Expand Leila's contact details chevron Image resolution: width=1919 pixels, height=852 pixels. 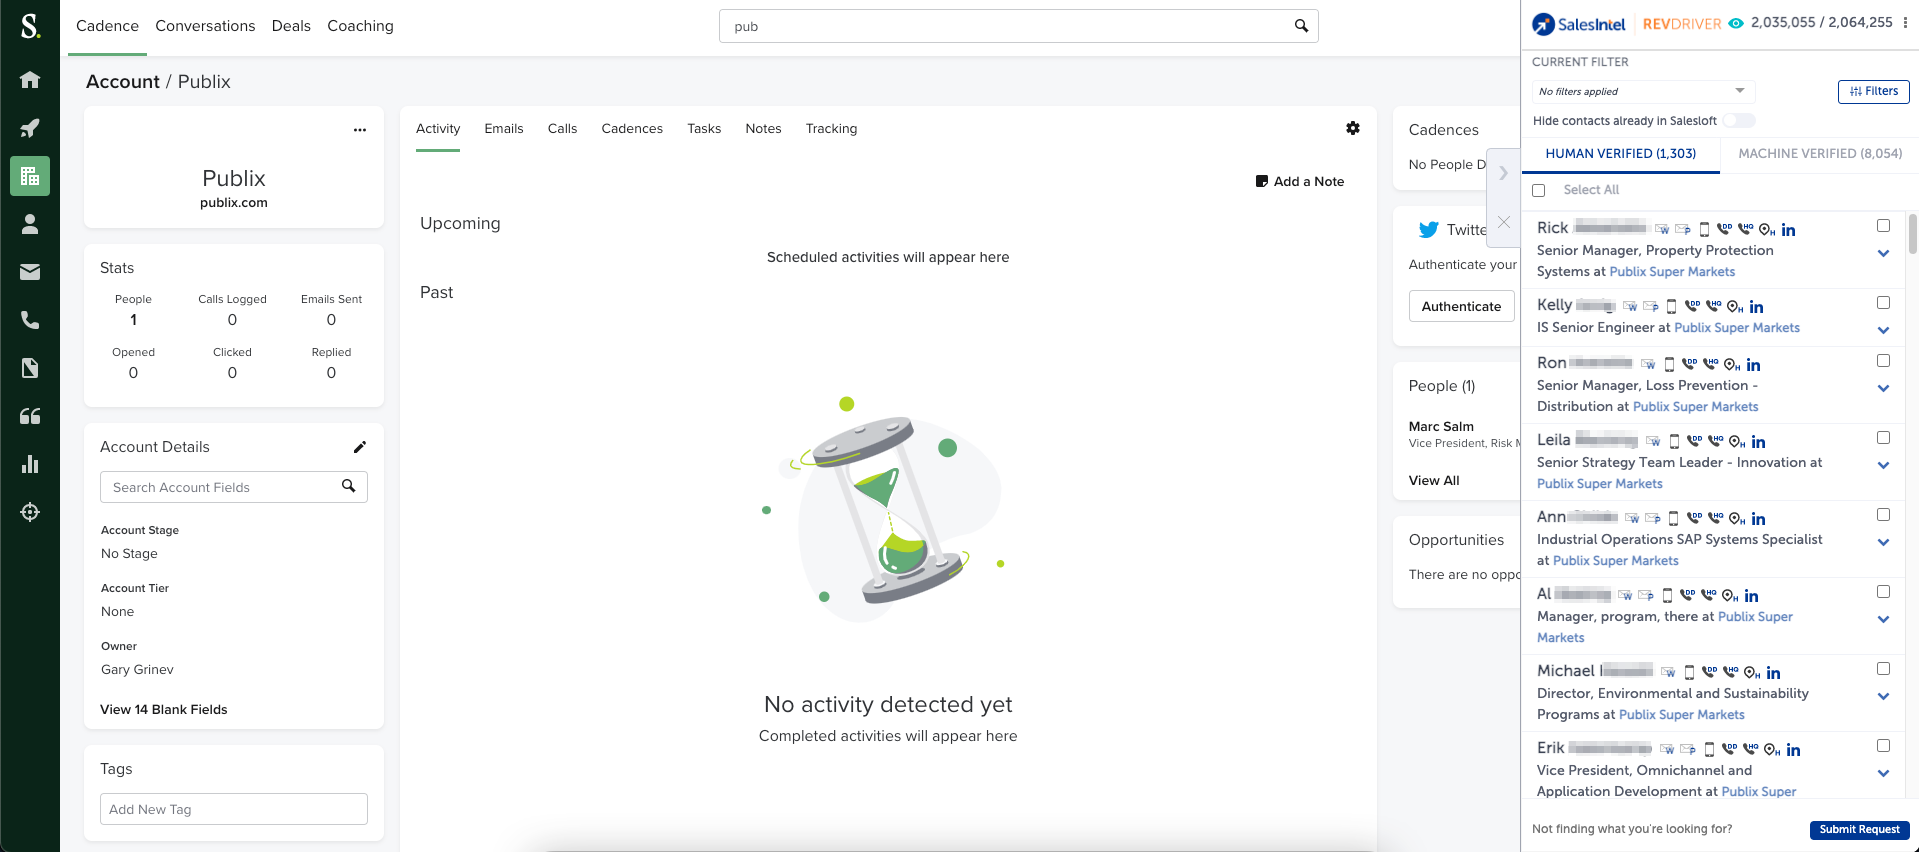point(1883,465)
